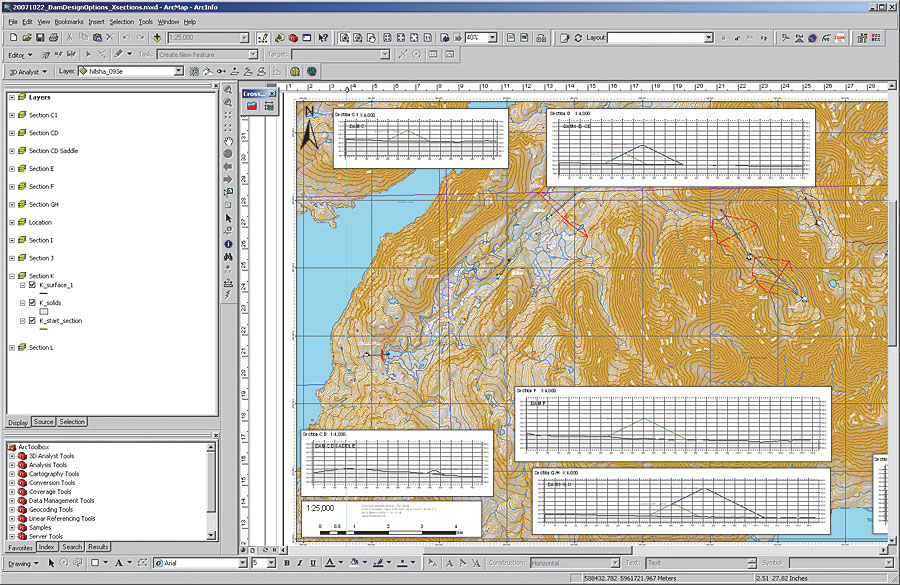The height and width of the screenshot is (585, 900).
Task: Open the 3D Analyst Layer dropdown
Action: (x=179, y=72)
